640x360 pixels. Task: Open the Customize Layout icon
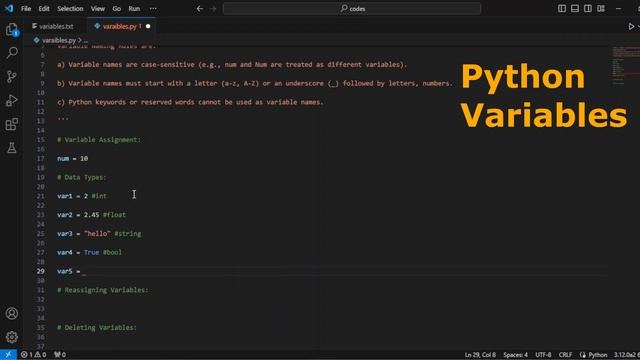[x=601, y=9]
